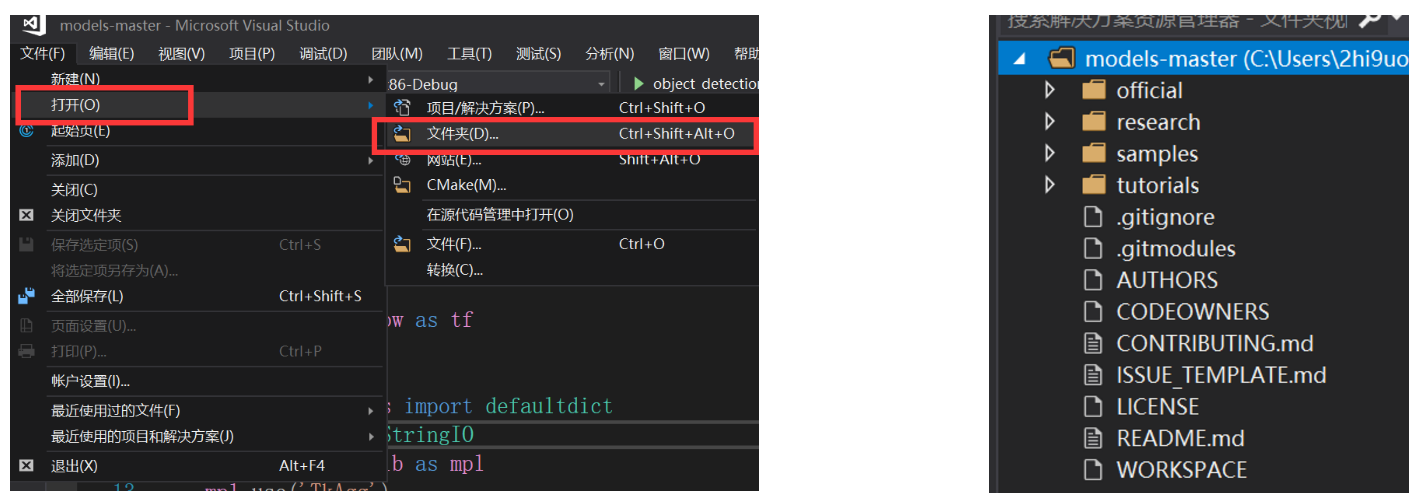Screen dimensions: 1427x502
Task: Open 最近使用过的文件(F) submenu
Action: [201, 410]
